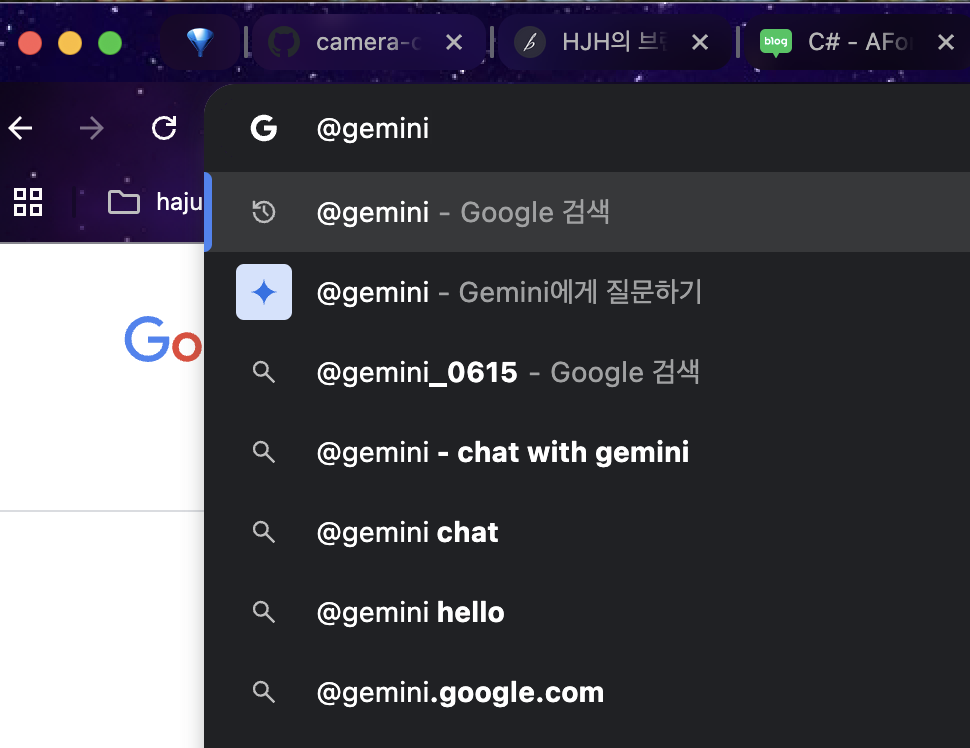Select the chat with gemini suggestion
This screenshot has height=748, width=970.
click(587, 452)
